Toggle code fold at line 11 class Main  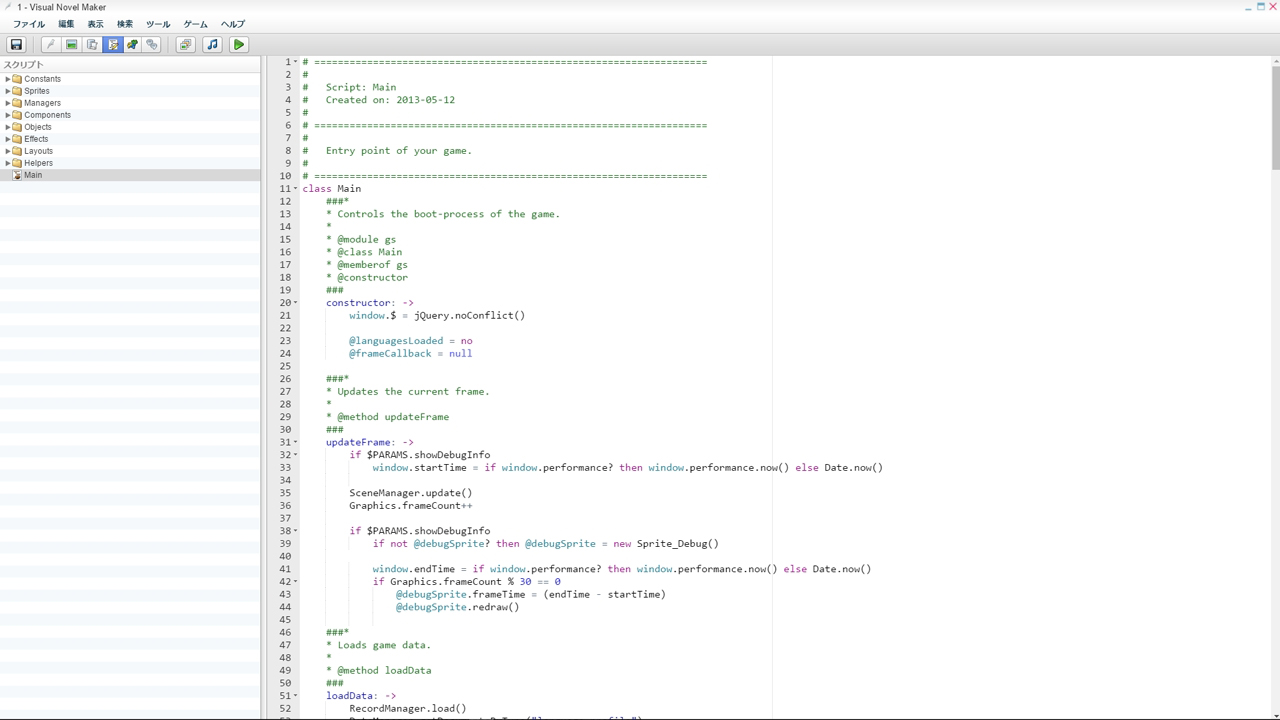(x=295, y=189)
